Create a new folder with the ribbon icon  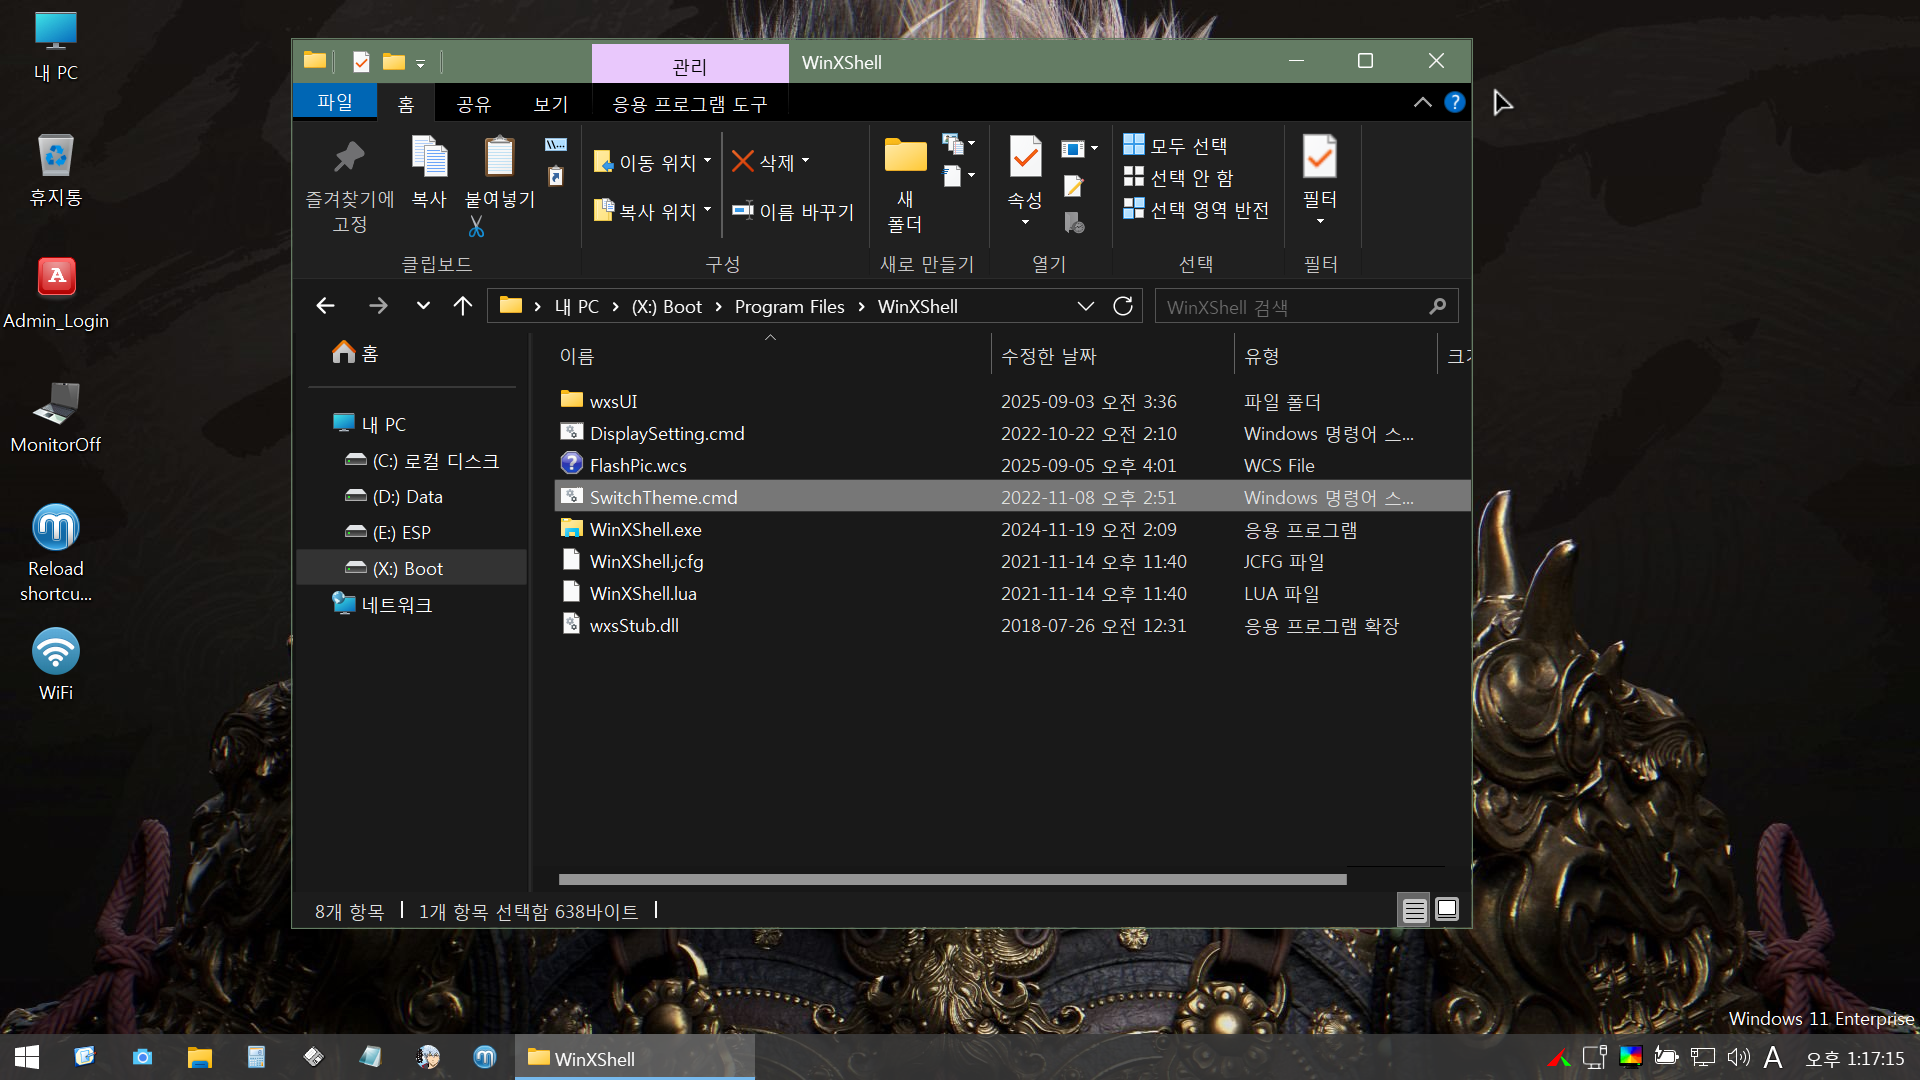pos(905,157)
